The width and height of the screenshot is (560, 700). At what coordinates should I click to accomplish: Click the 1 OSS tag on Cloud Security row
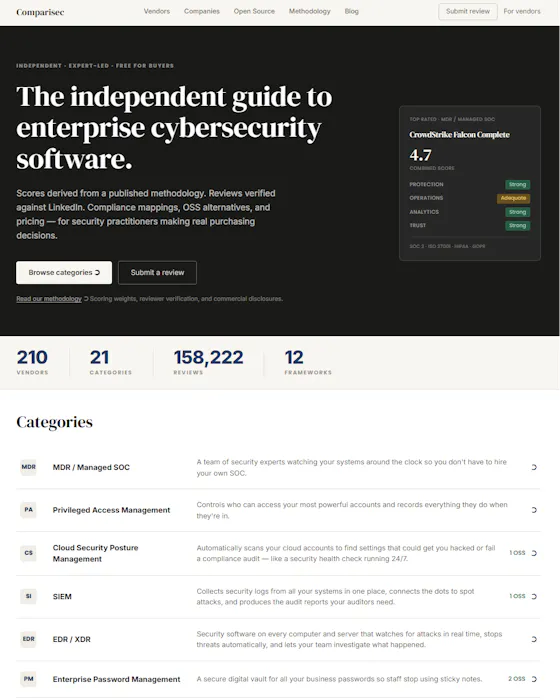click(517, 553)
